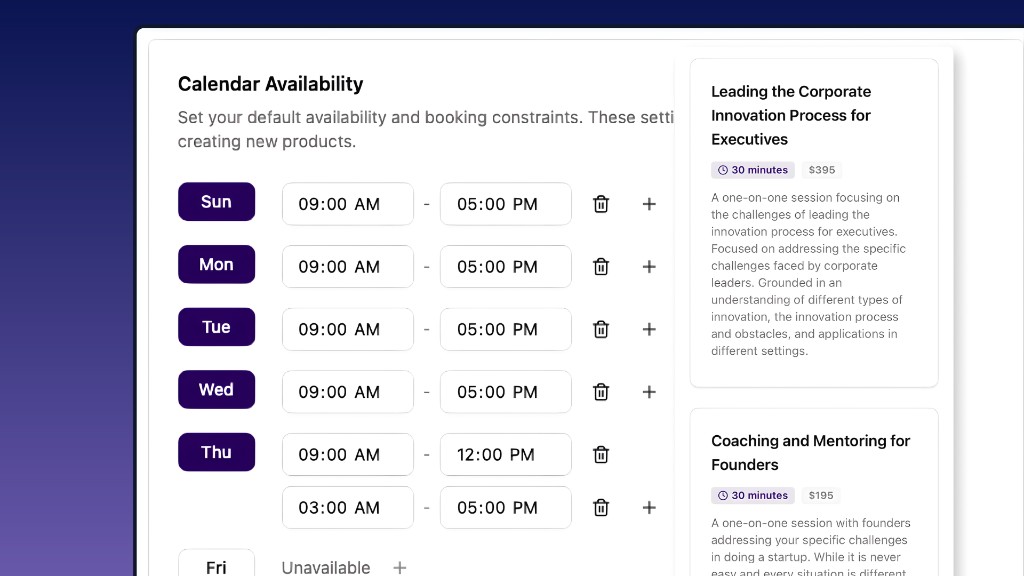Add another time slot for Wednesday
Screen dimensions: 1024x576
[648, 392]
